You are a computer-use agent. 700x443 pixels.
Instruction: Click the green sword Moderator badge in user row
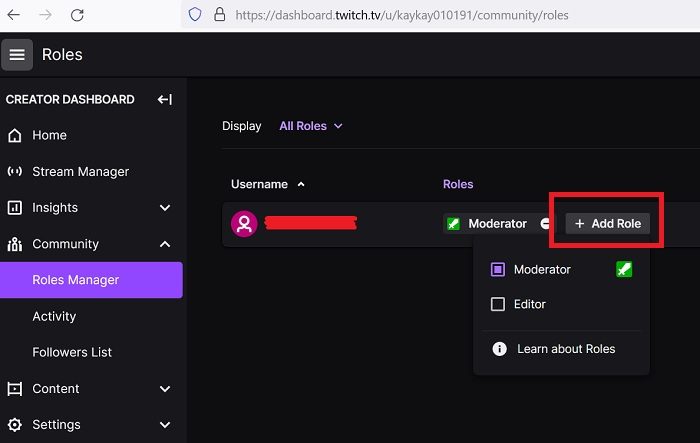click(x=453, y=223)
